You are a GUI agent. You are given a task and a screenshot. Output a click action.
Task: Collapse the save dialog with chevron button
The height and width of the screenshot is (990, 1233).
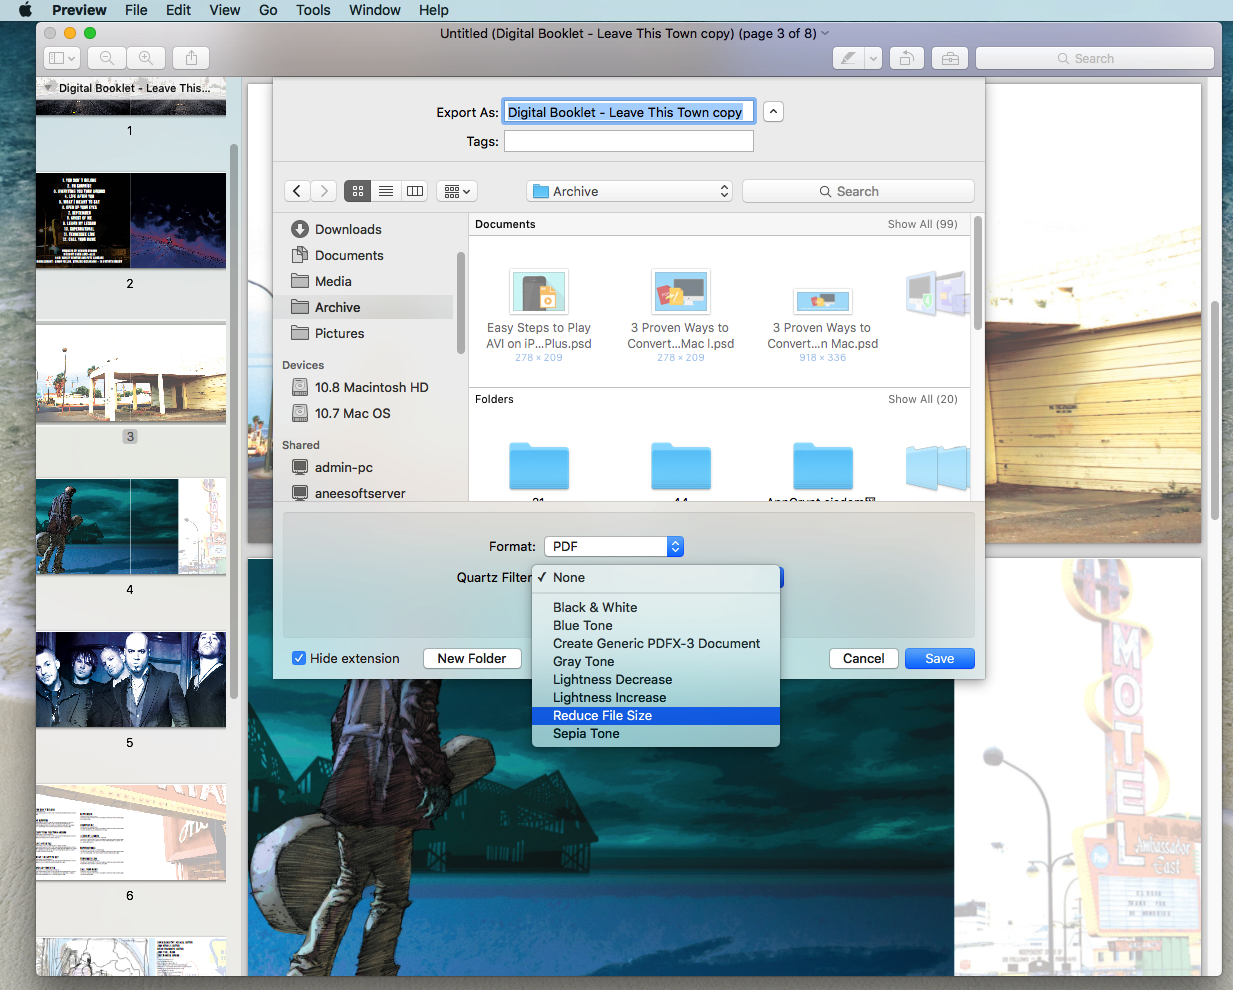773,112
